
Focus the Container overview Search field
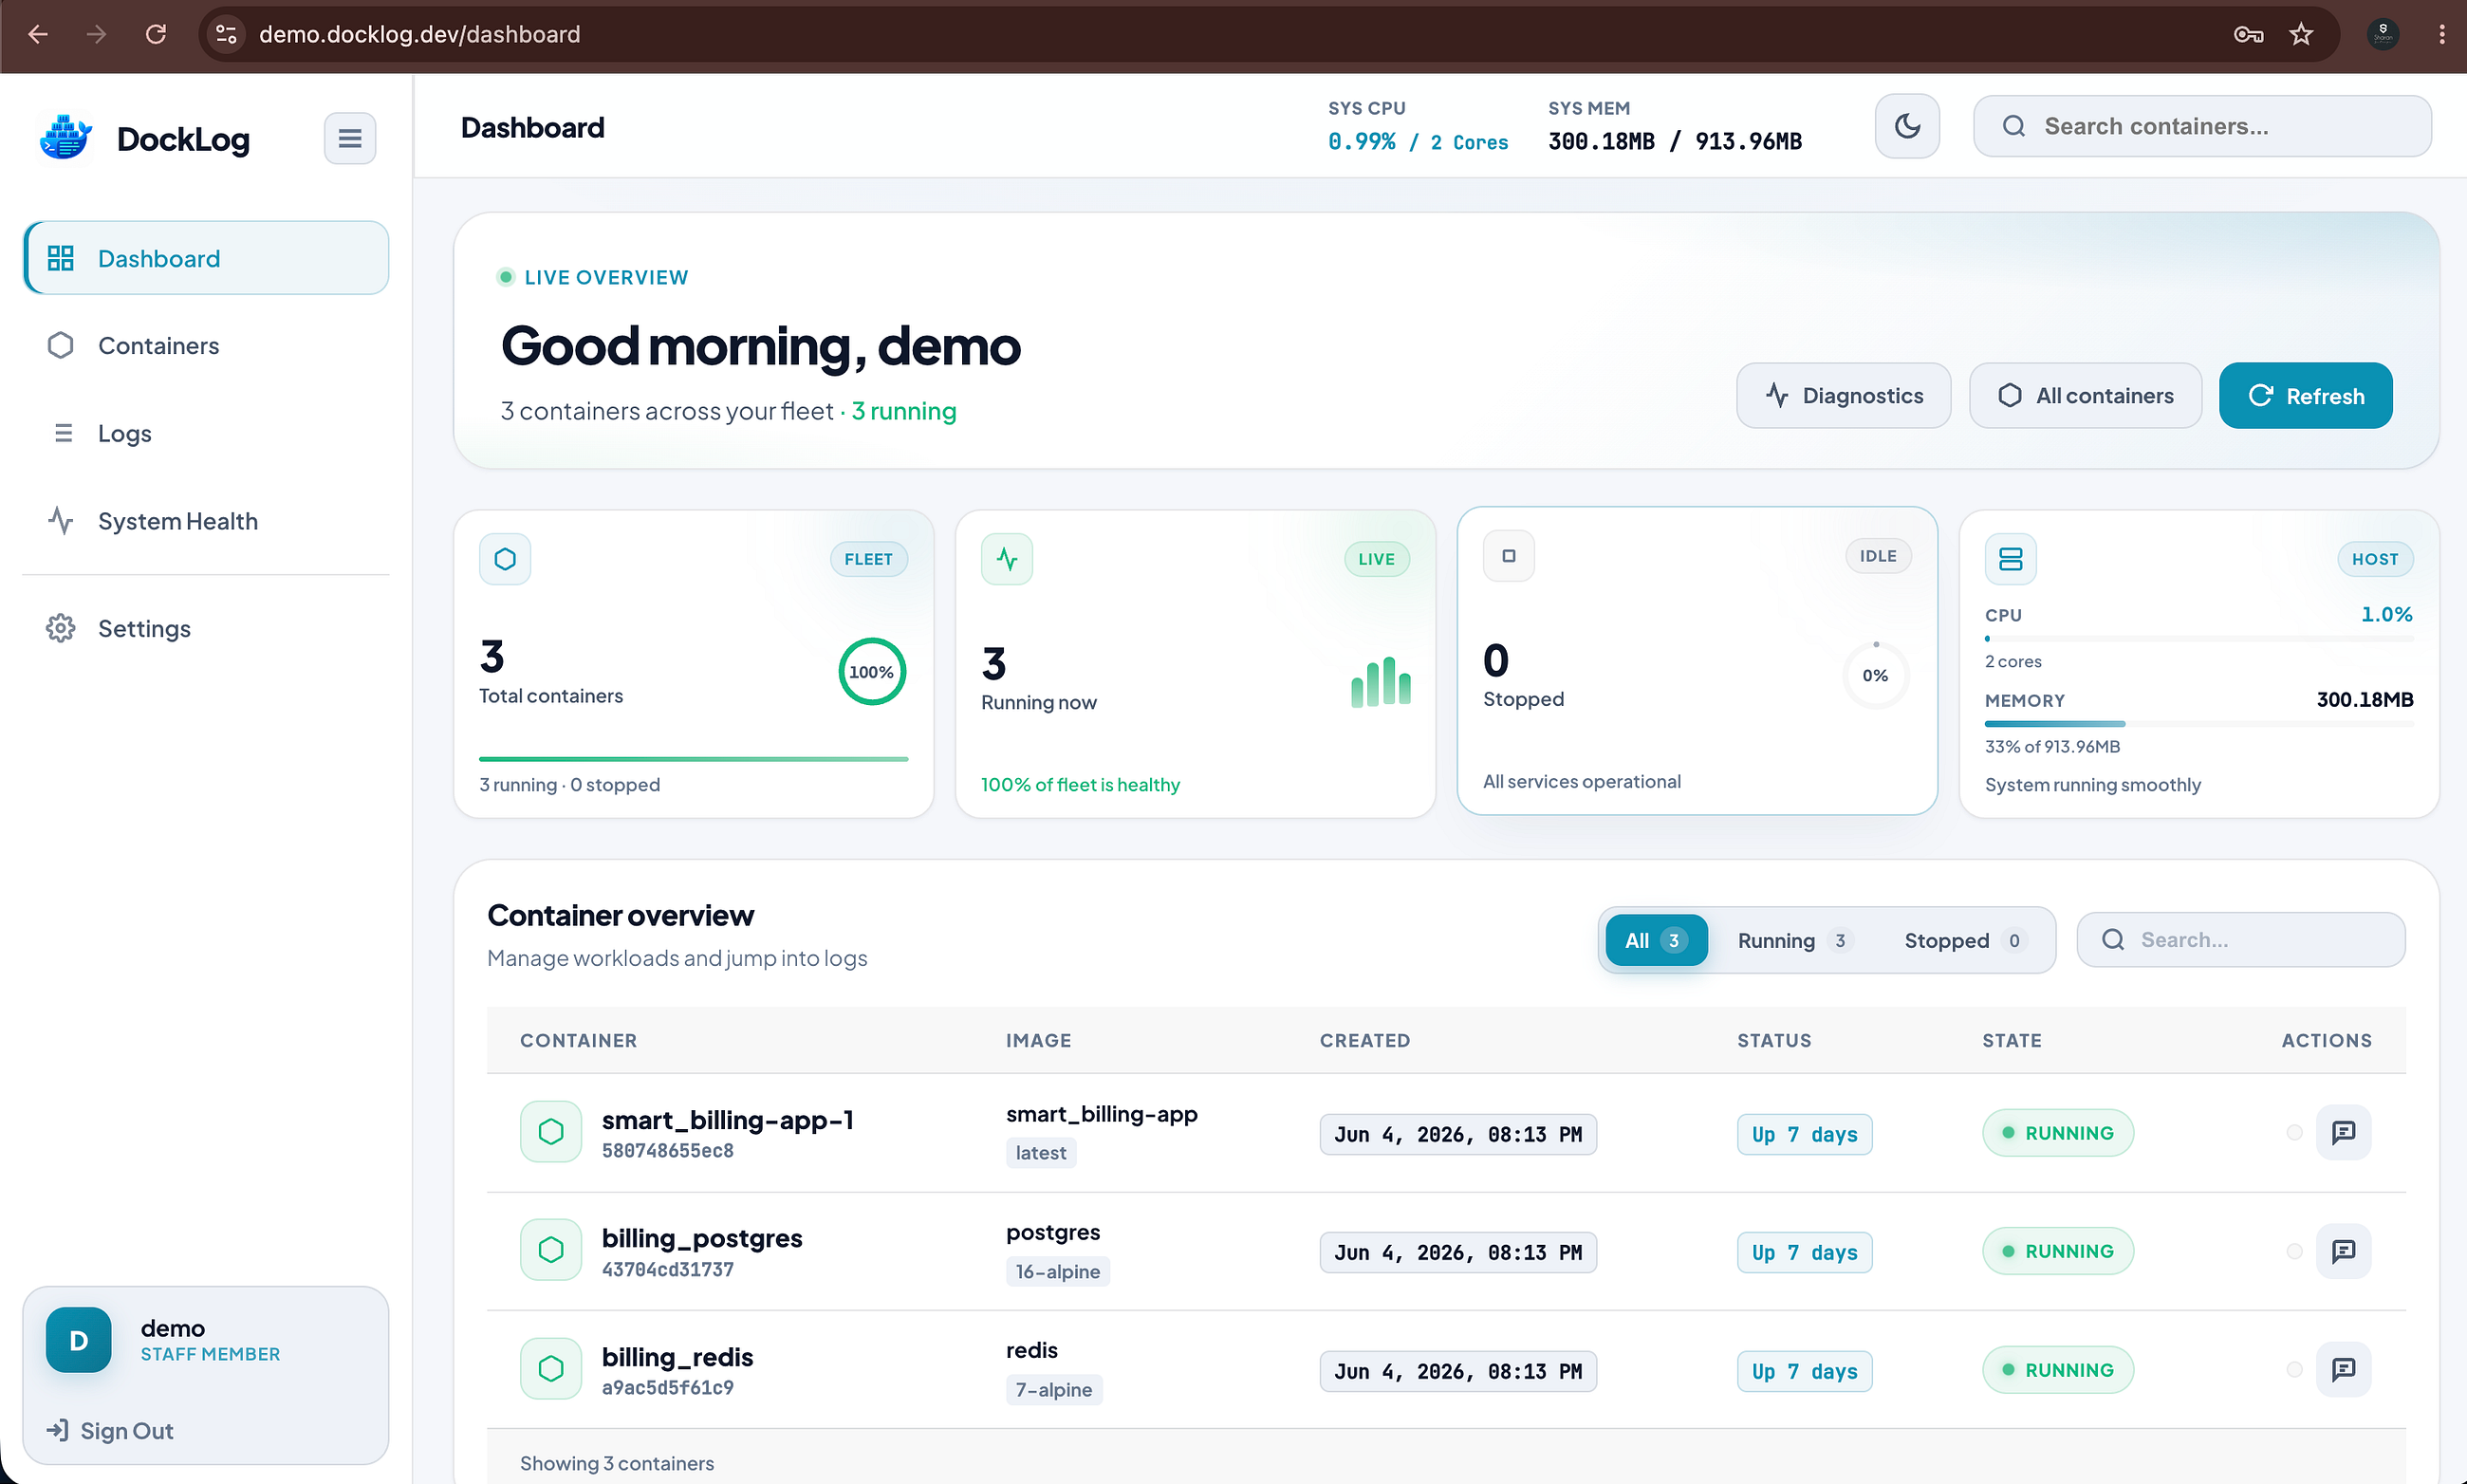(2240, 939)
